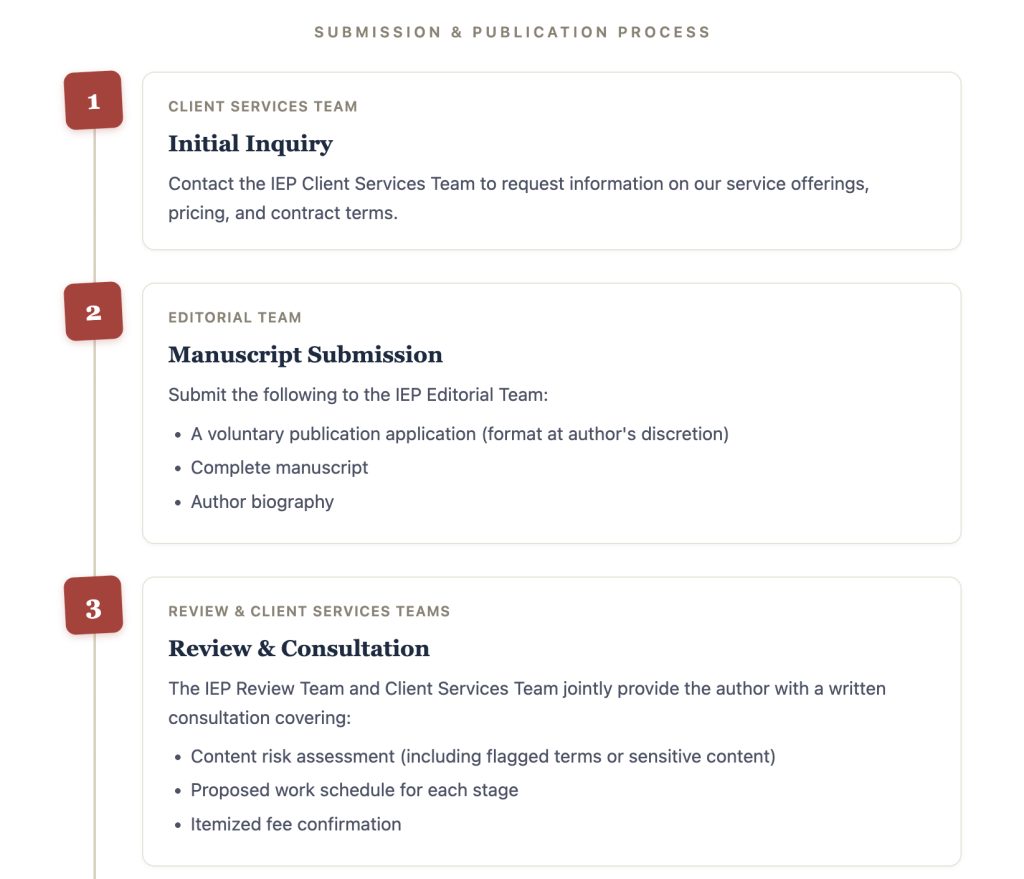
Task: Click the Initial Inquiry description paragraph
Action: [x=519, y=199]
